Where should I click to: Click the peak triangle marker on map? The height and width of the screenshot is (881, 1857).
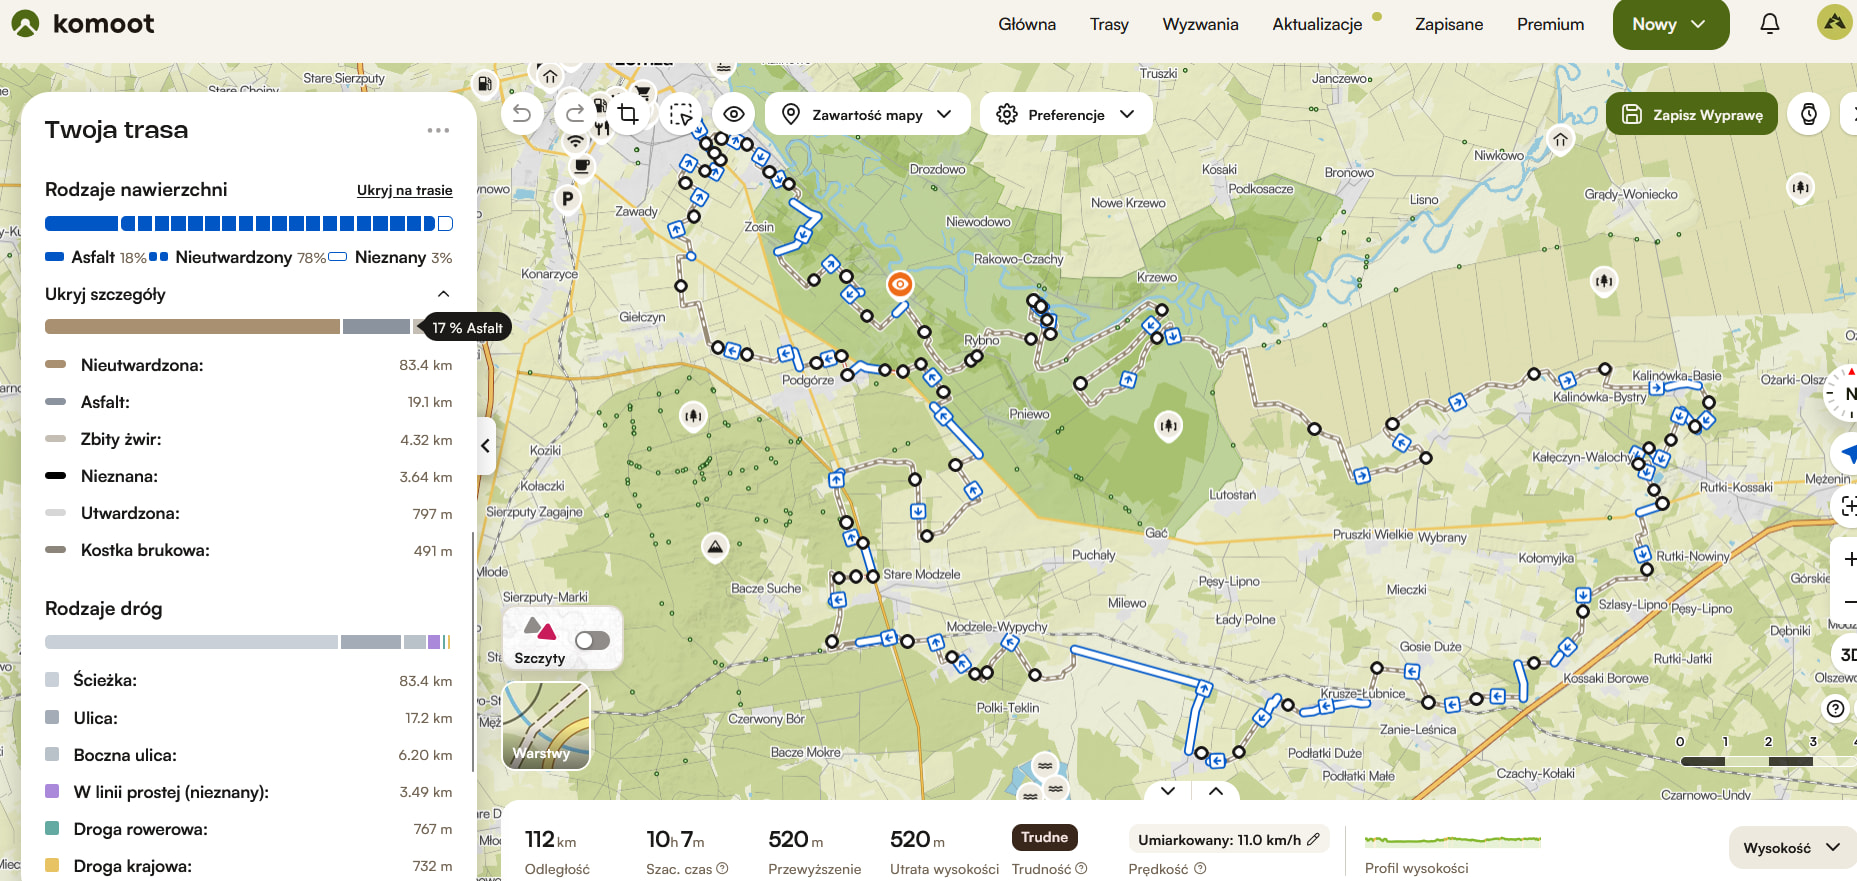tap(714, 547)
